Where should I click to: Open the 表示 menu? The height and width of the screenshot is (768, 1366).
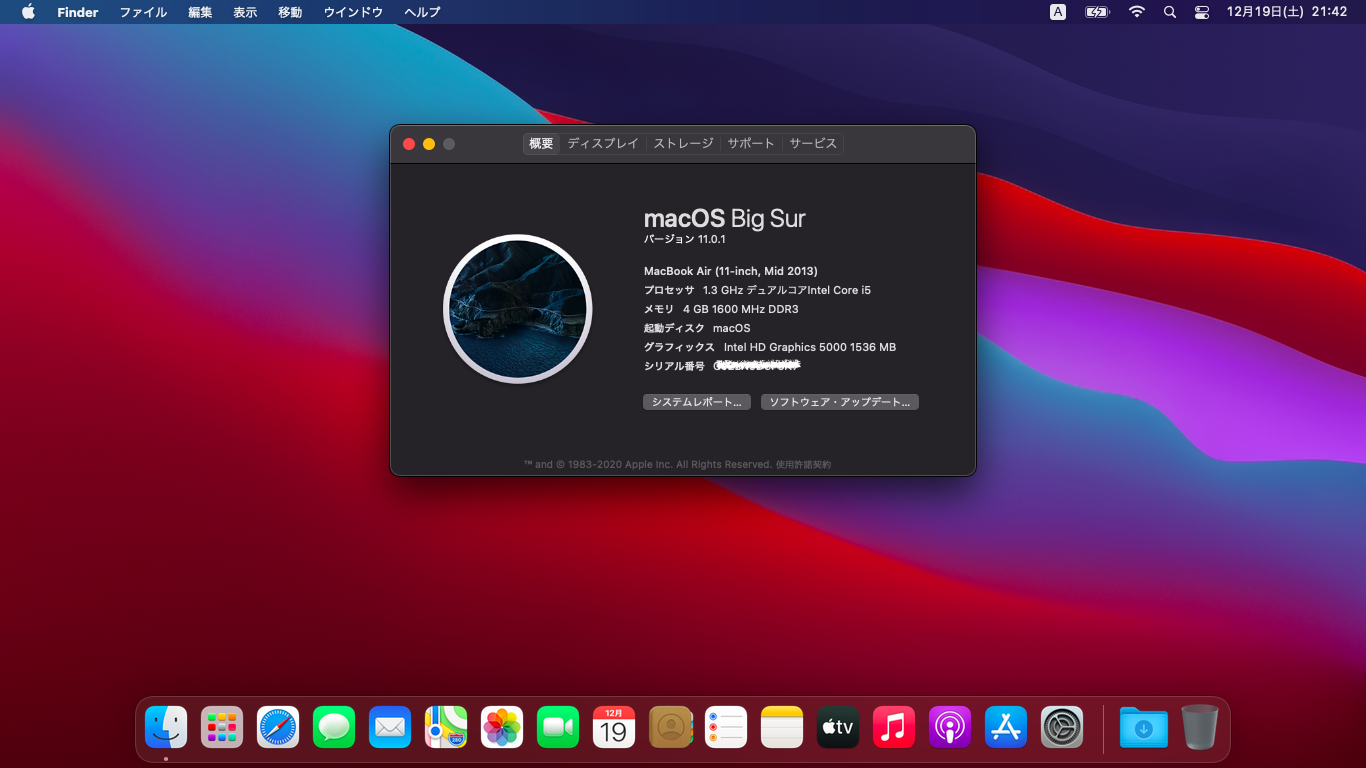coord(245,12)
